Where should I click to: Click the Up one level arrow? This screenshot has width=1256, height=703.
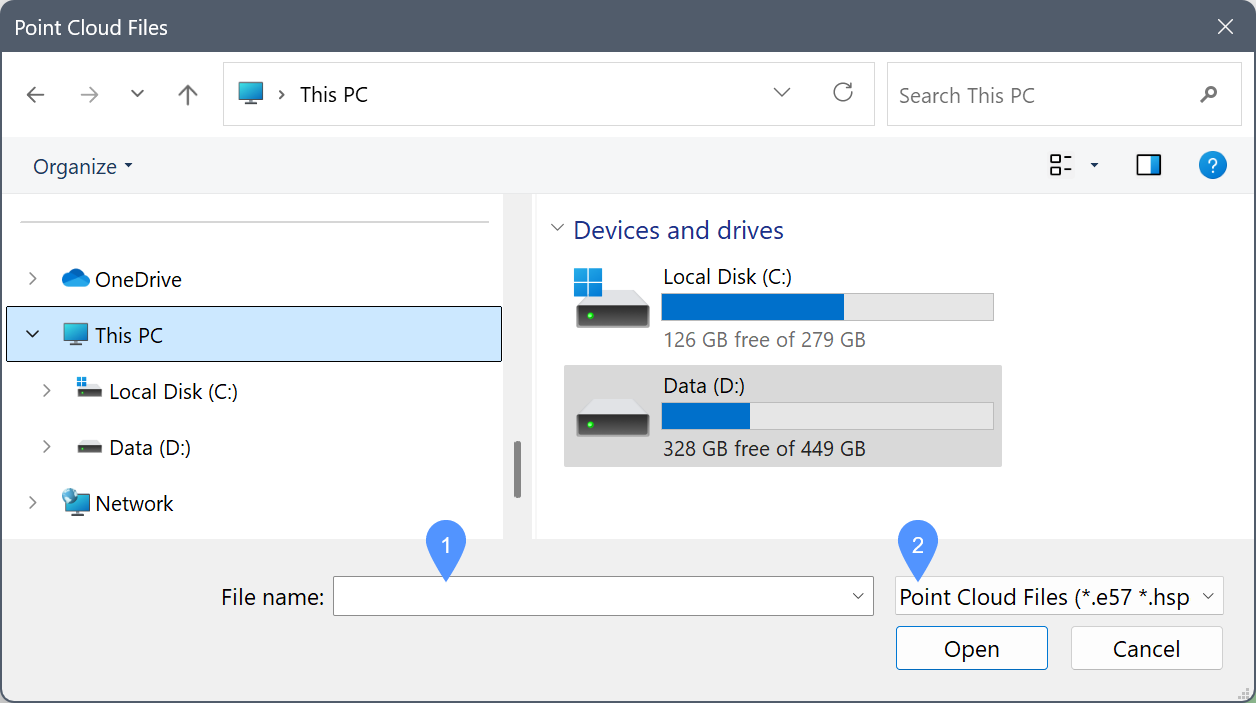coord(187,95)
